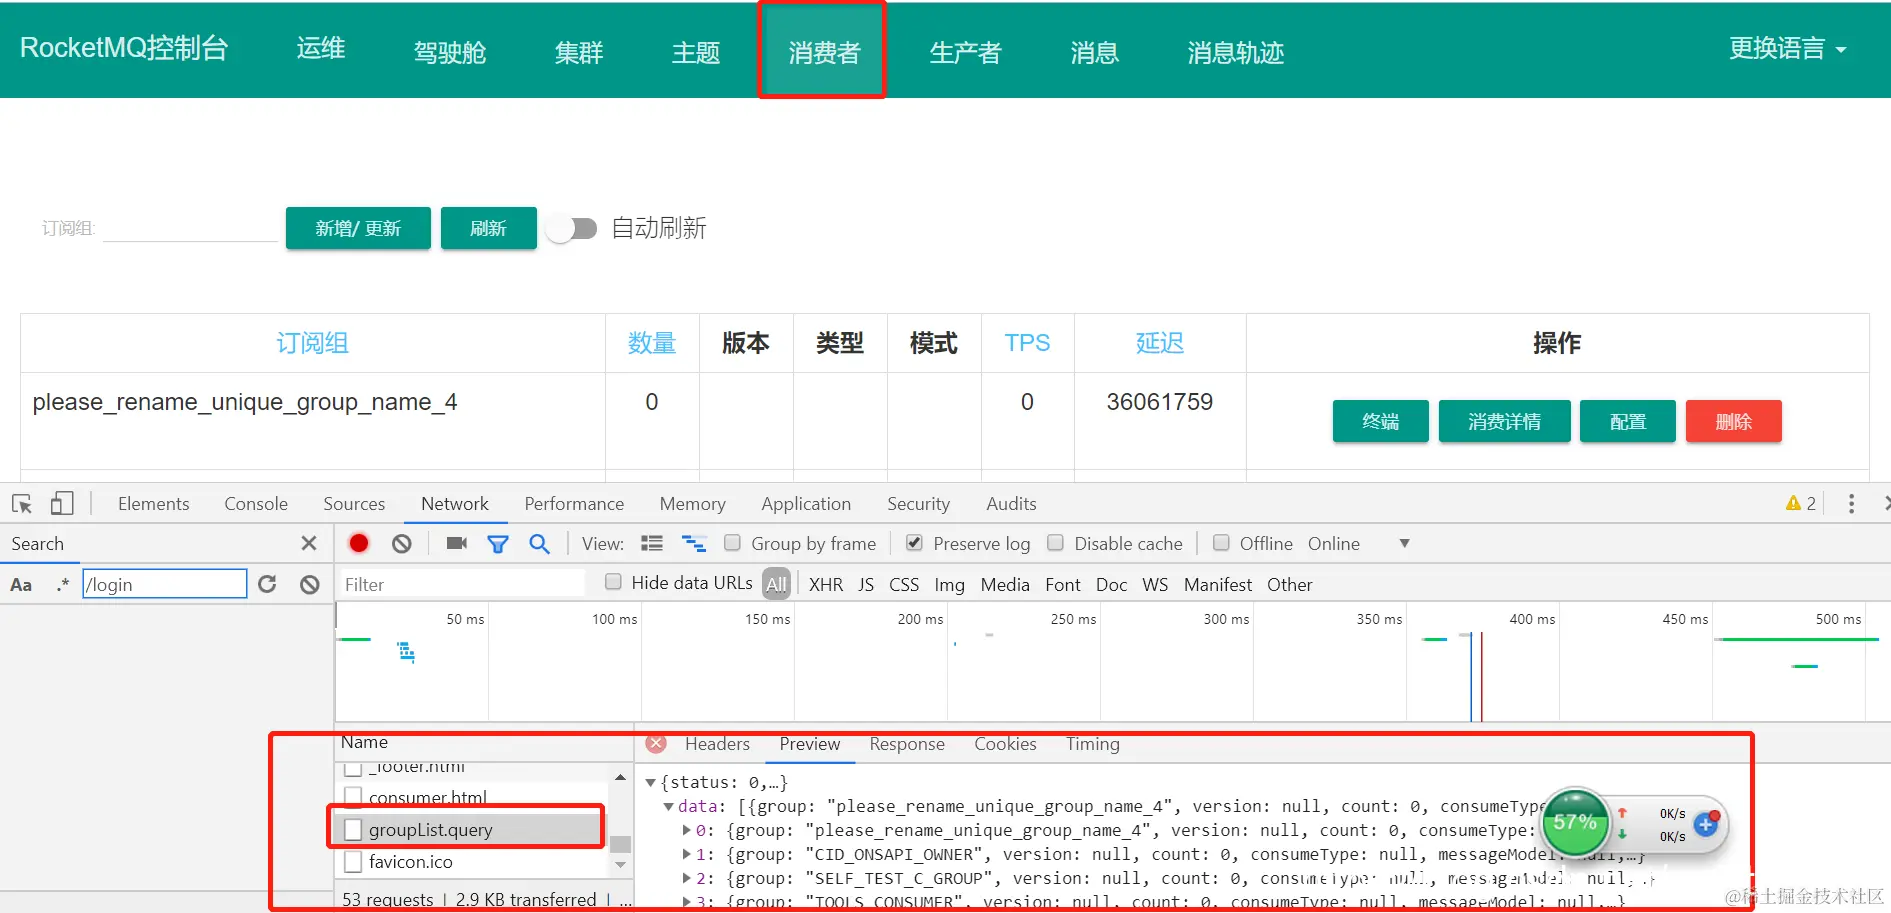1891x913 pixels.
Task: Refresh the search results icon
Action: tap(267, 584)
